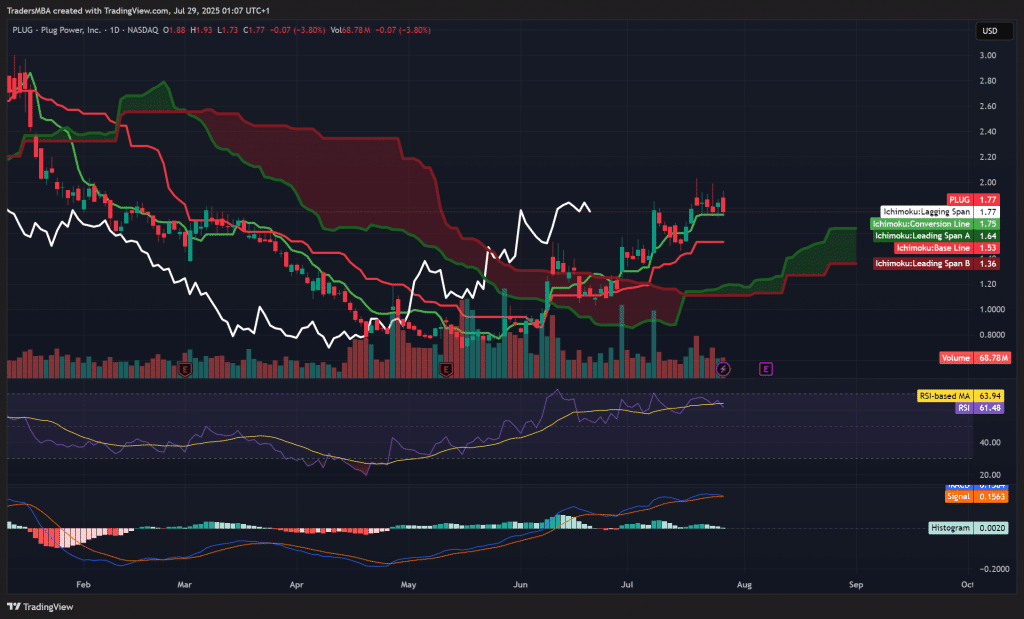Click the red earnings marker near March
Image resolution: width=1024 pixels, height=619 pixels.
point(184,370)
